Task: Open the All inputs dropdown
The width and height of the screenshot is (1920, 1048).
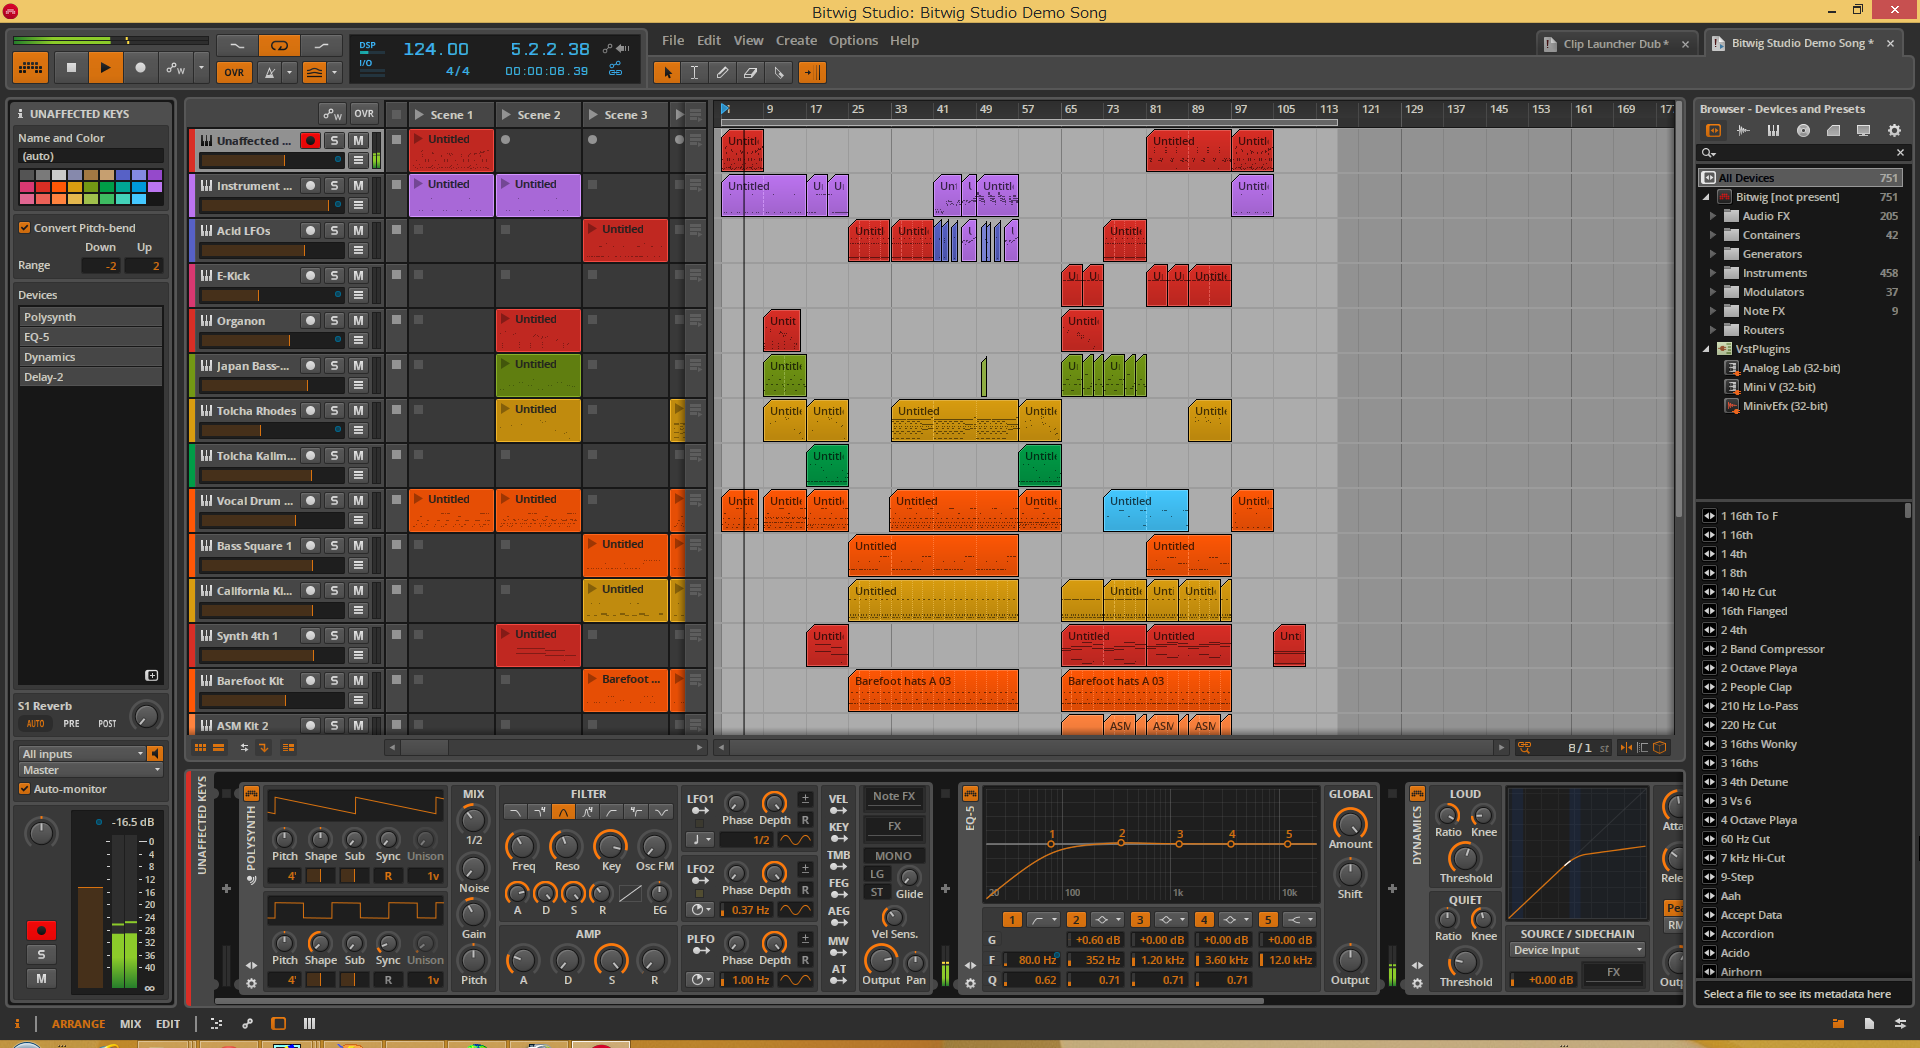Action: (x=82, y=754)
